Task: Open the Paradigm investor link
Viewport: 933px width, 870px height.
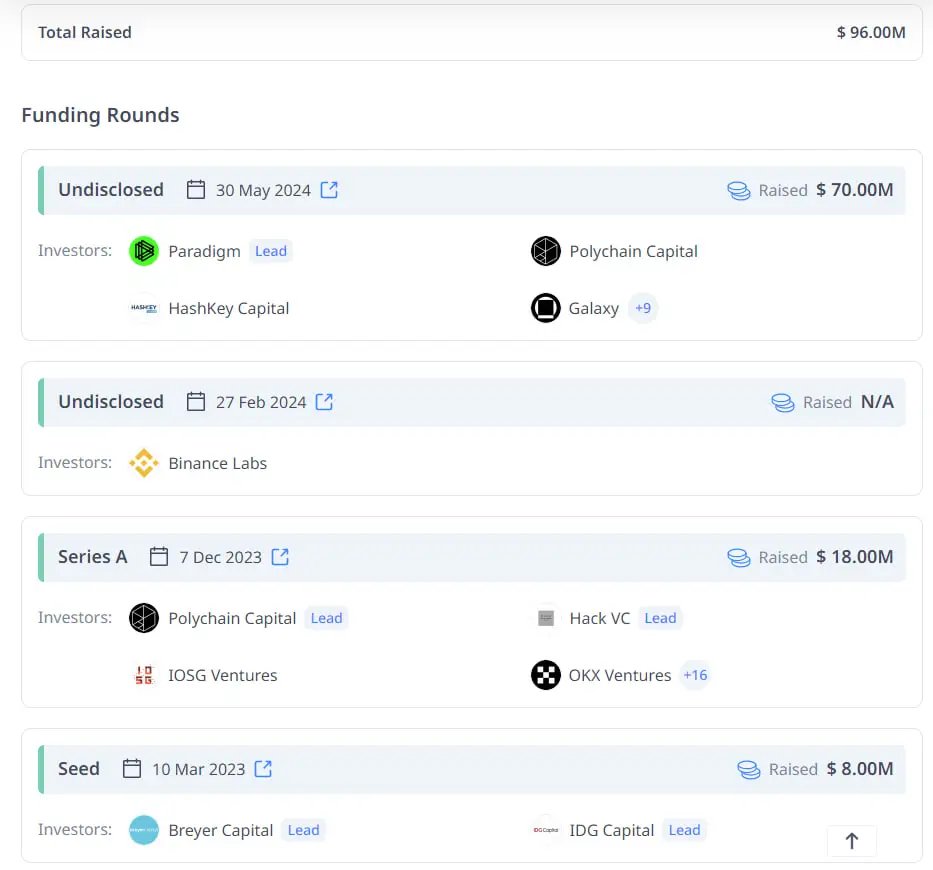Action: pos(204,252)
